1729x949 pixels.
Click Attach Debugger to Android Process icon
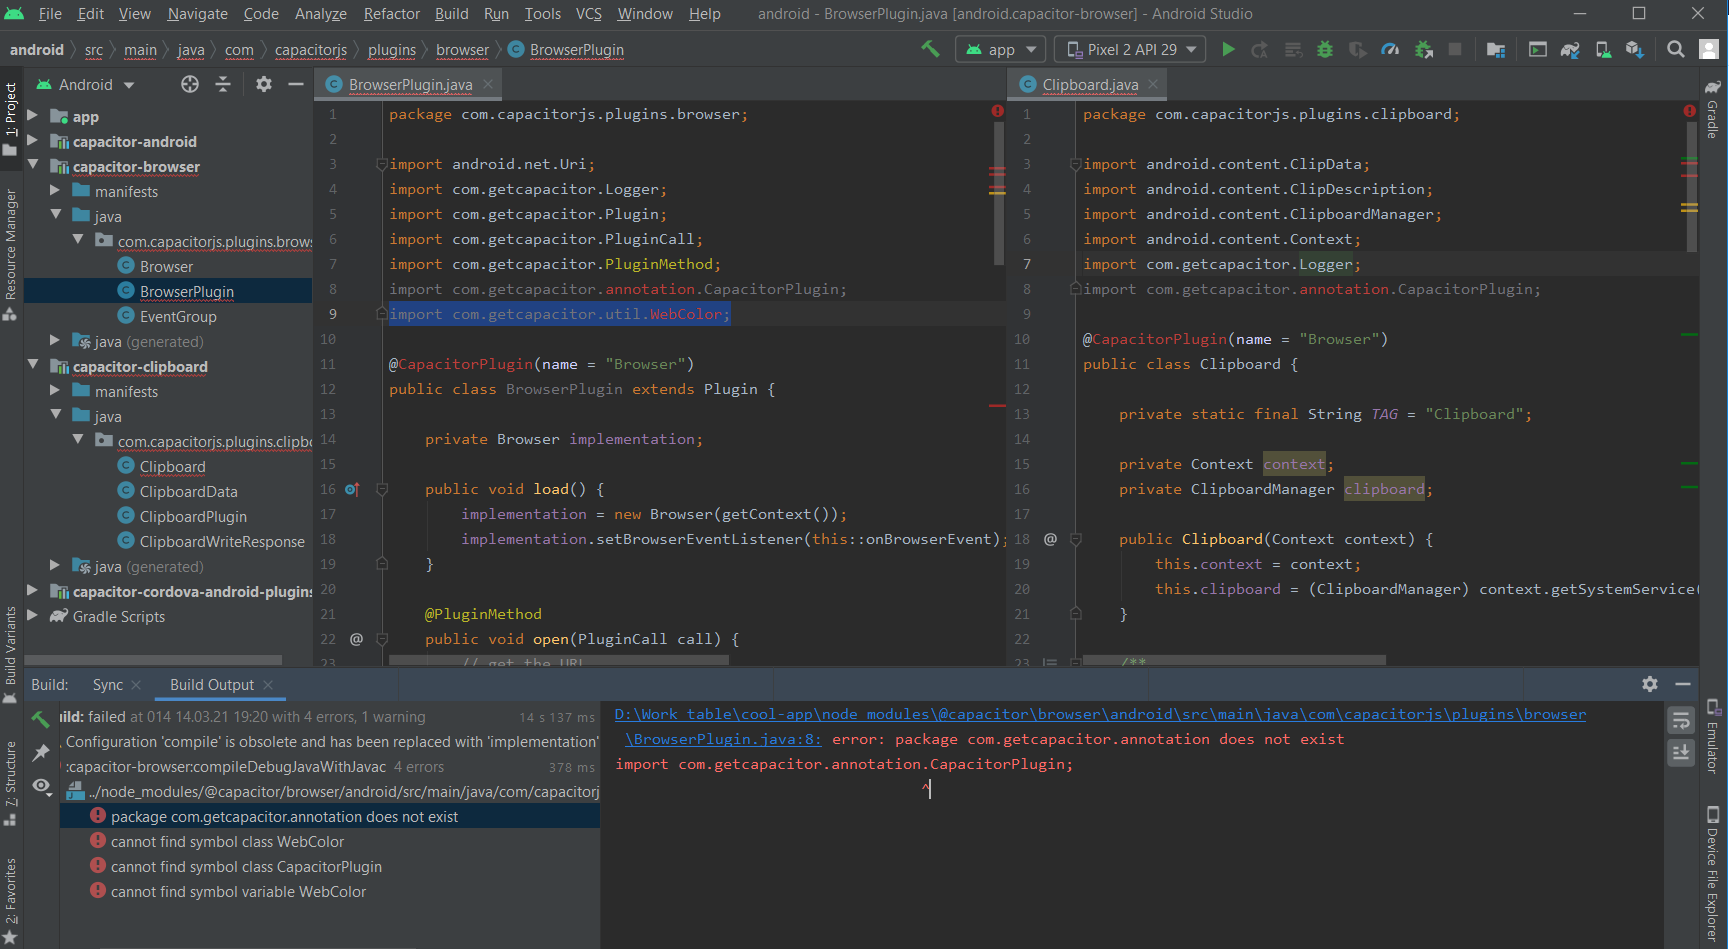1424,49
